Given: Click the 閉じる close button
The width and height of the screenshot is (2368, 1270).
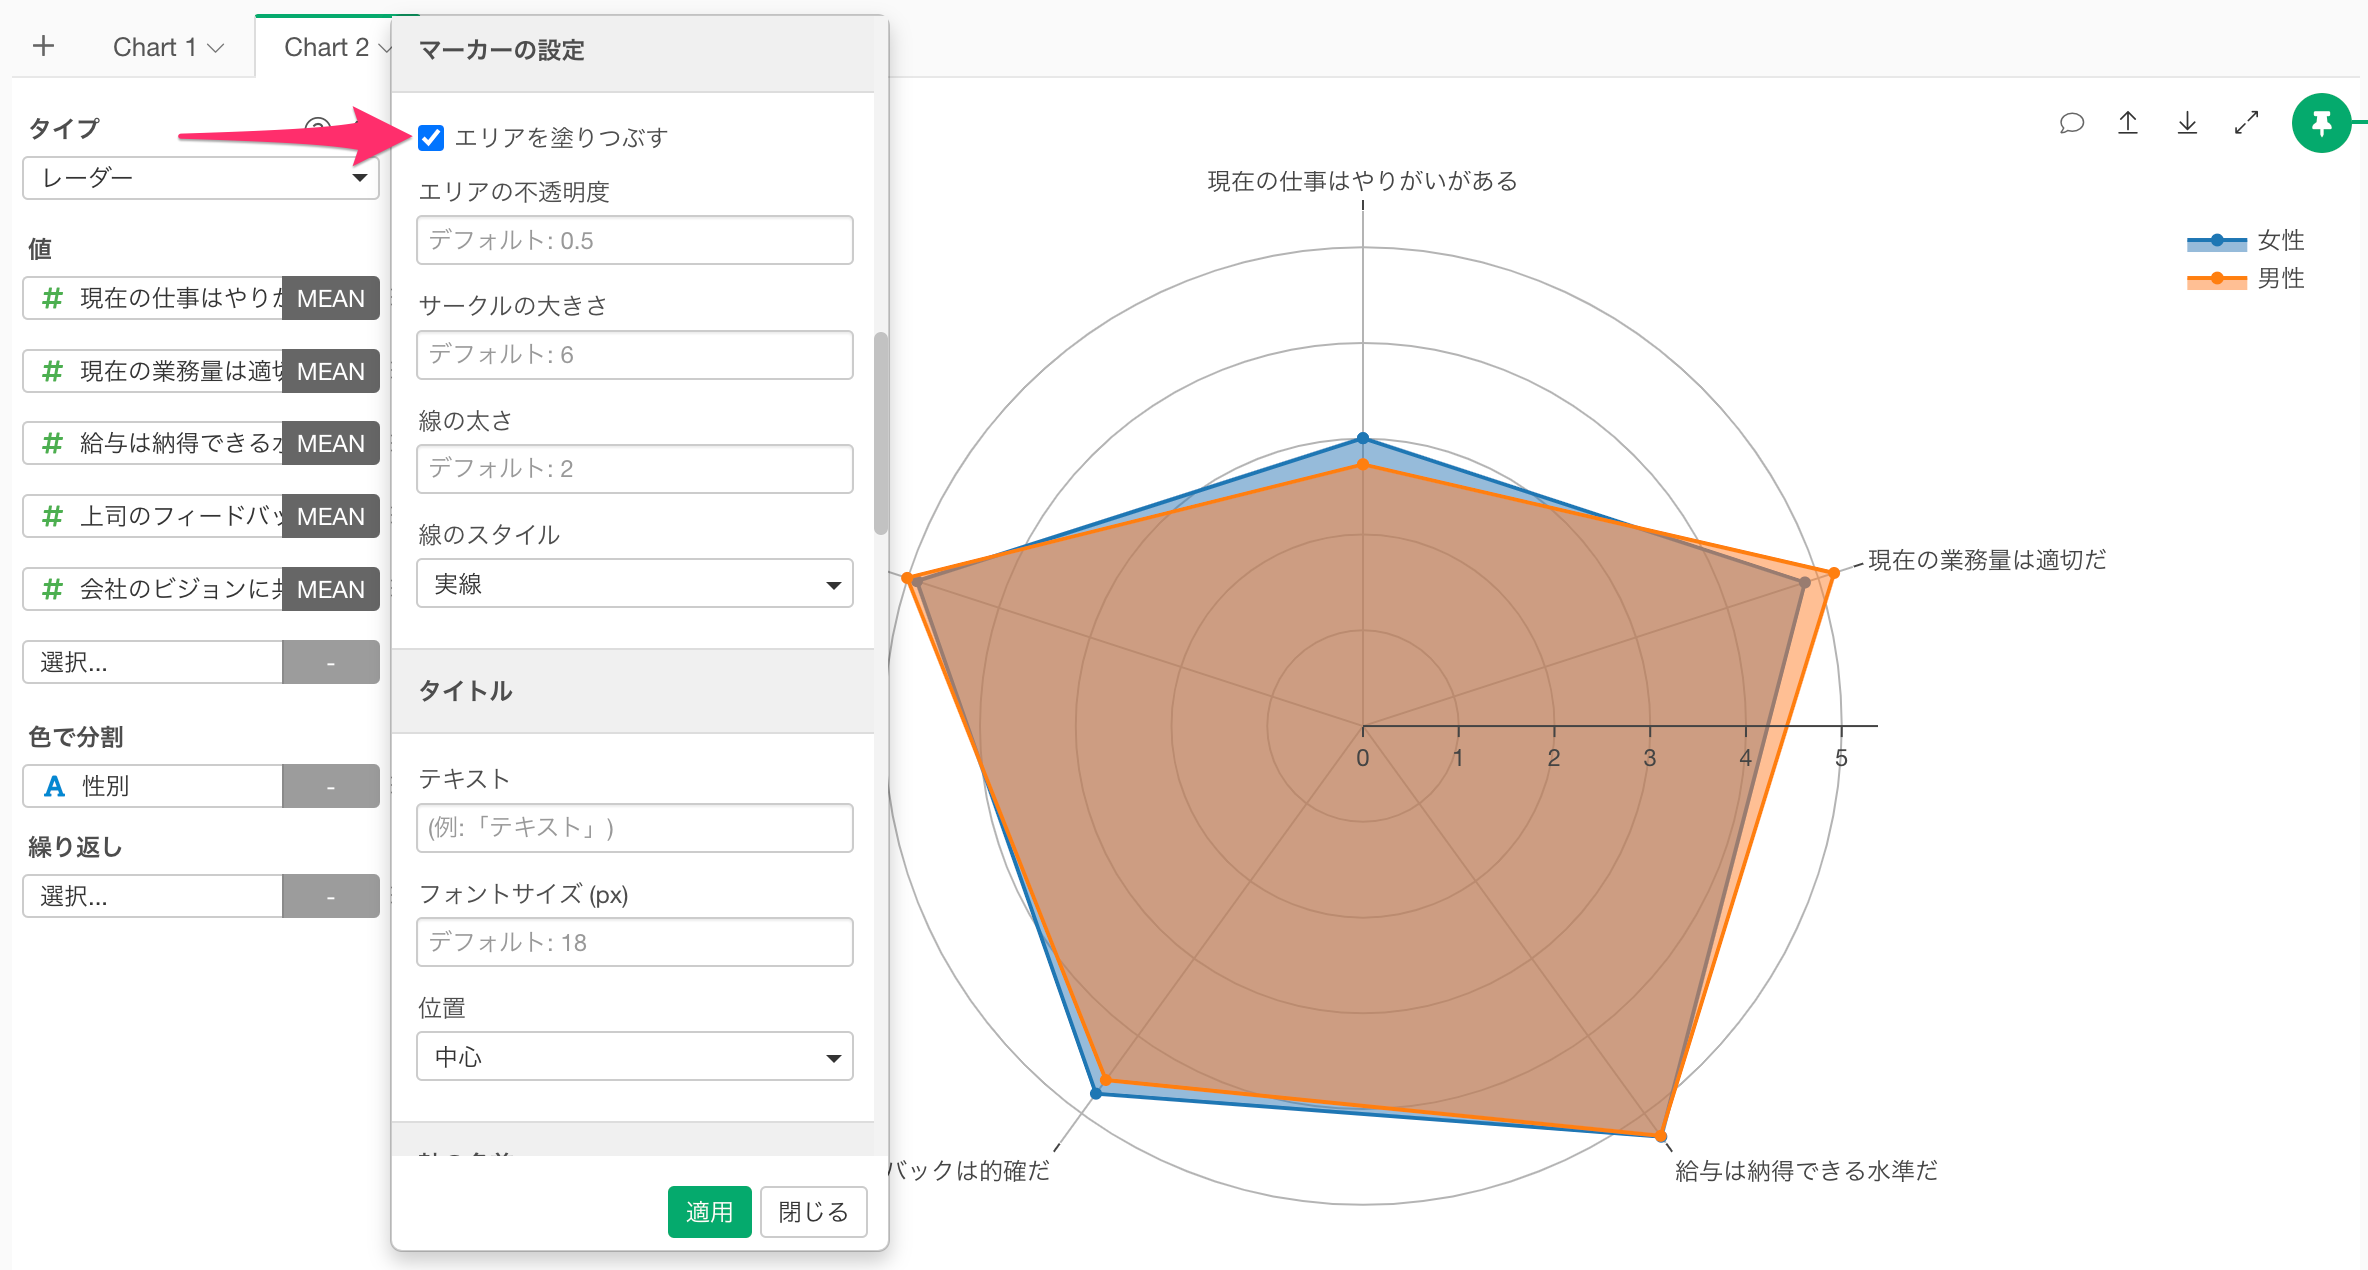Looking at the screenshot, I should point(813,1212).
